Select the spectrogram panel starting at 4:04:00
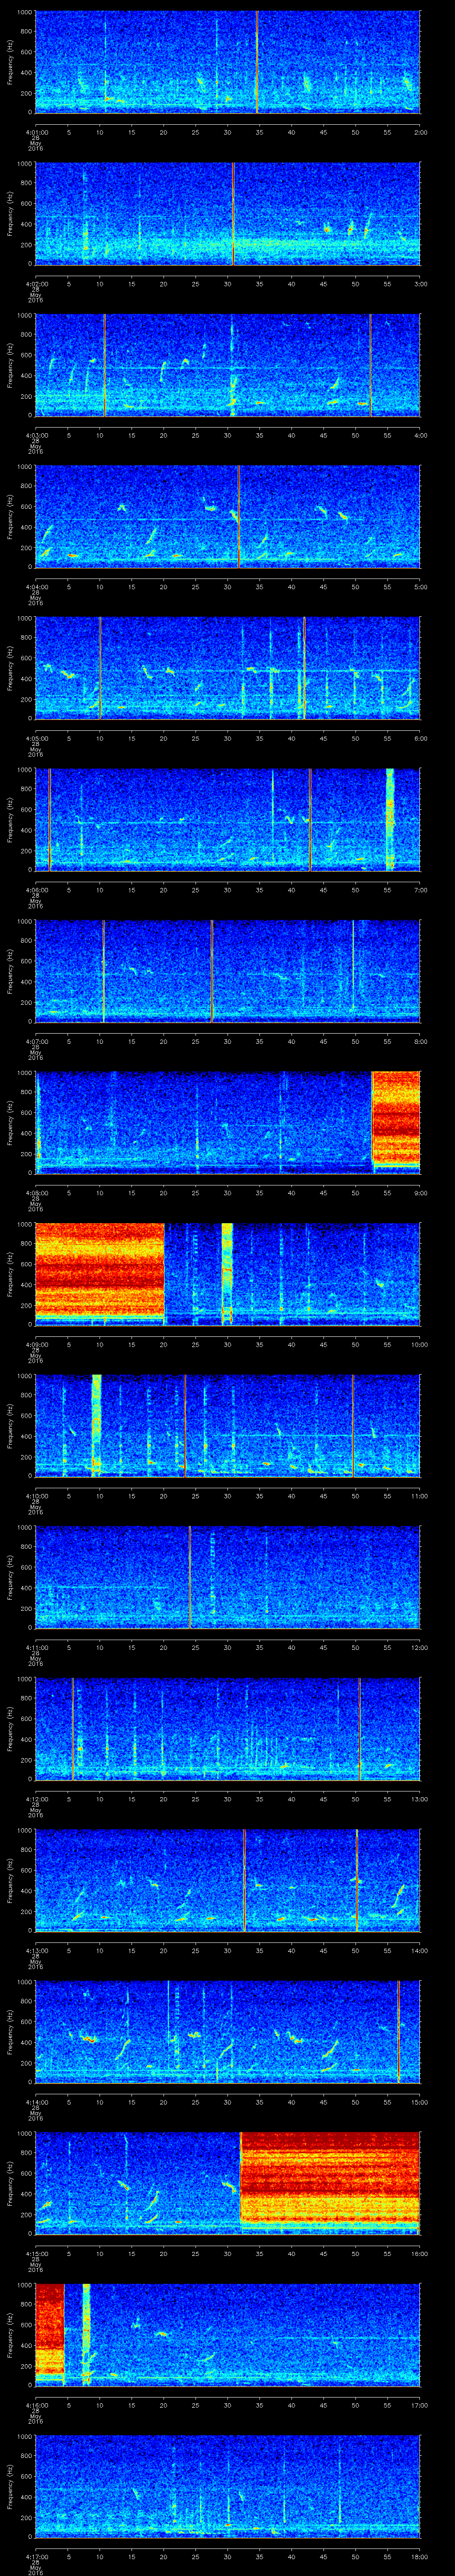 tap(227, 517)
